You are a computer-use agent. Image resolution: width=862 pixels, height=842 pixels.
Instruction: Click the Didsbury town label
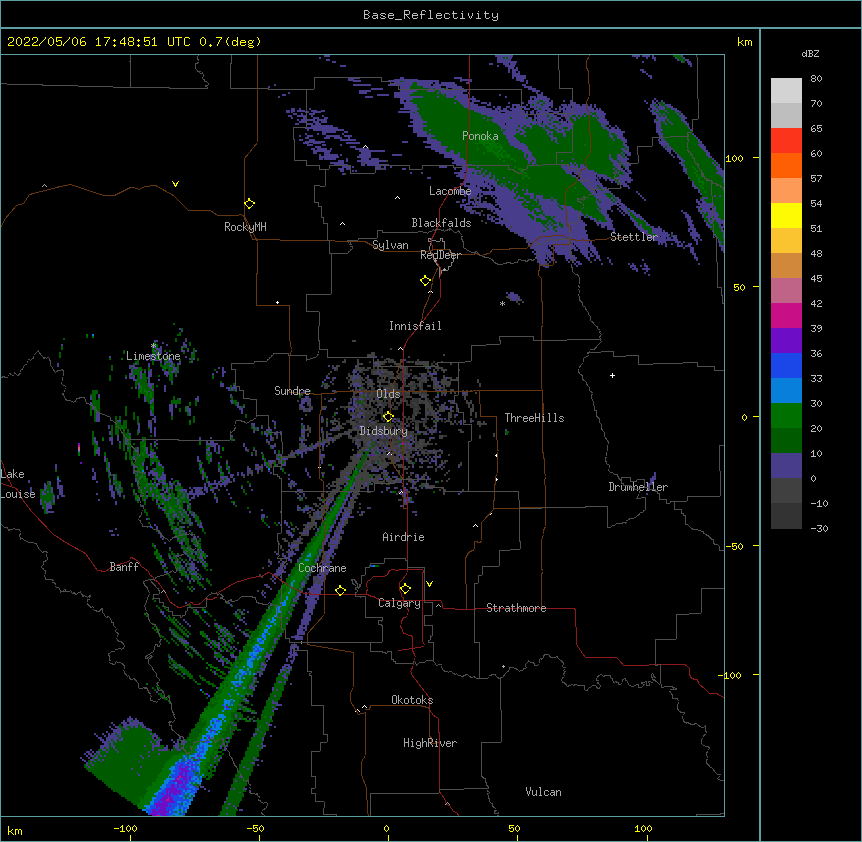383,431
